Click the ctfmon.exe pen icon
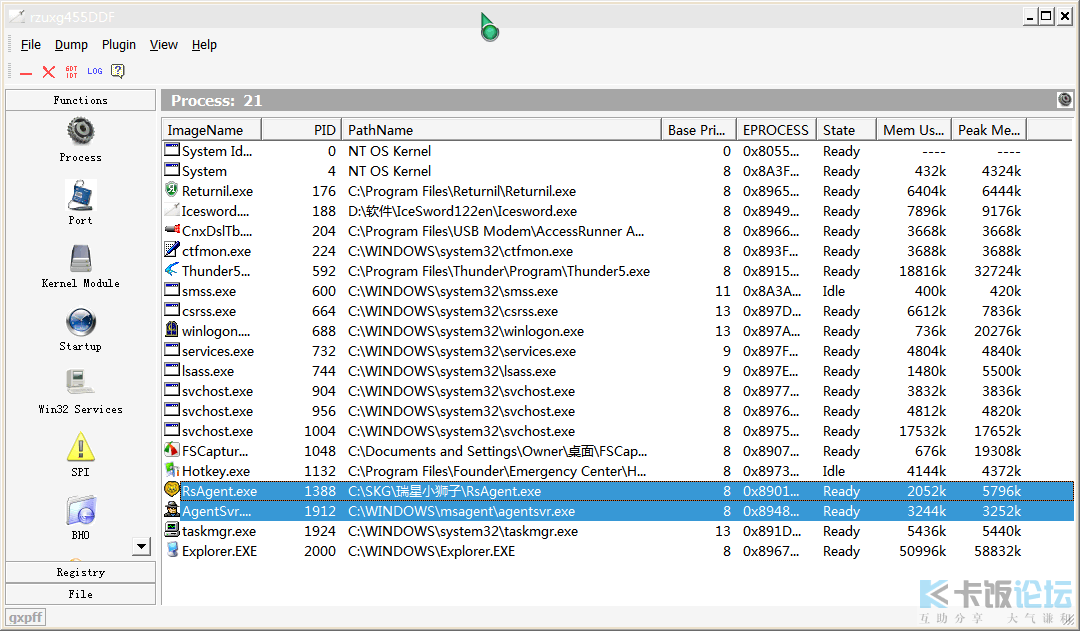 (x=172, y=249)
